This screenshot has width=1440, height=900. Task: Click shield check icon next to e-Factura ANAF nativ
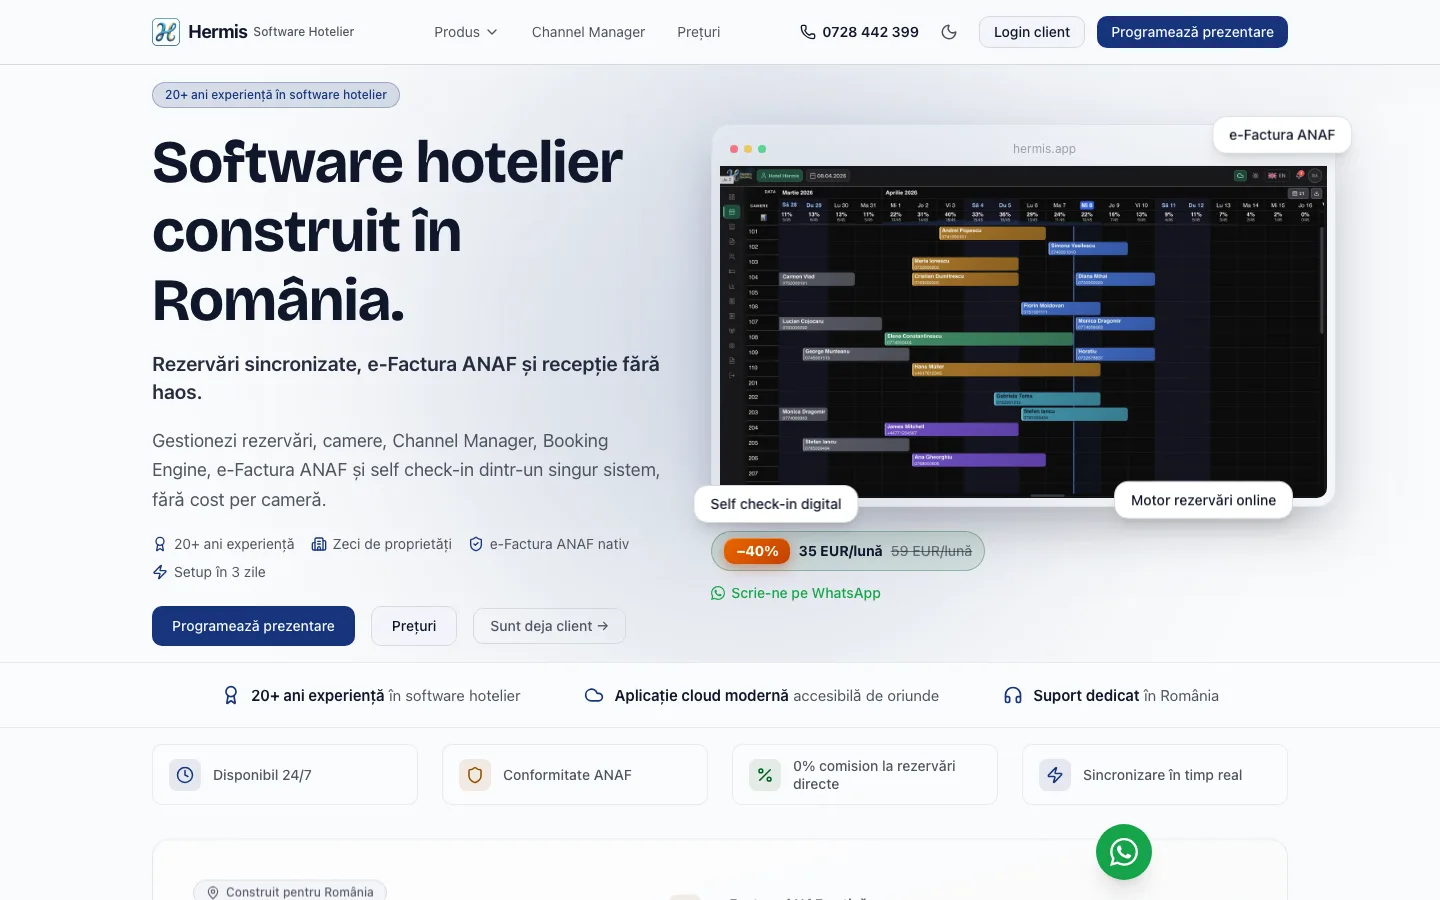tap(476, 544)
